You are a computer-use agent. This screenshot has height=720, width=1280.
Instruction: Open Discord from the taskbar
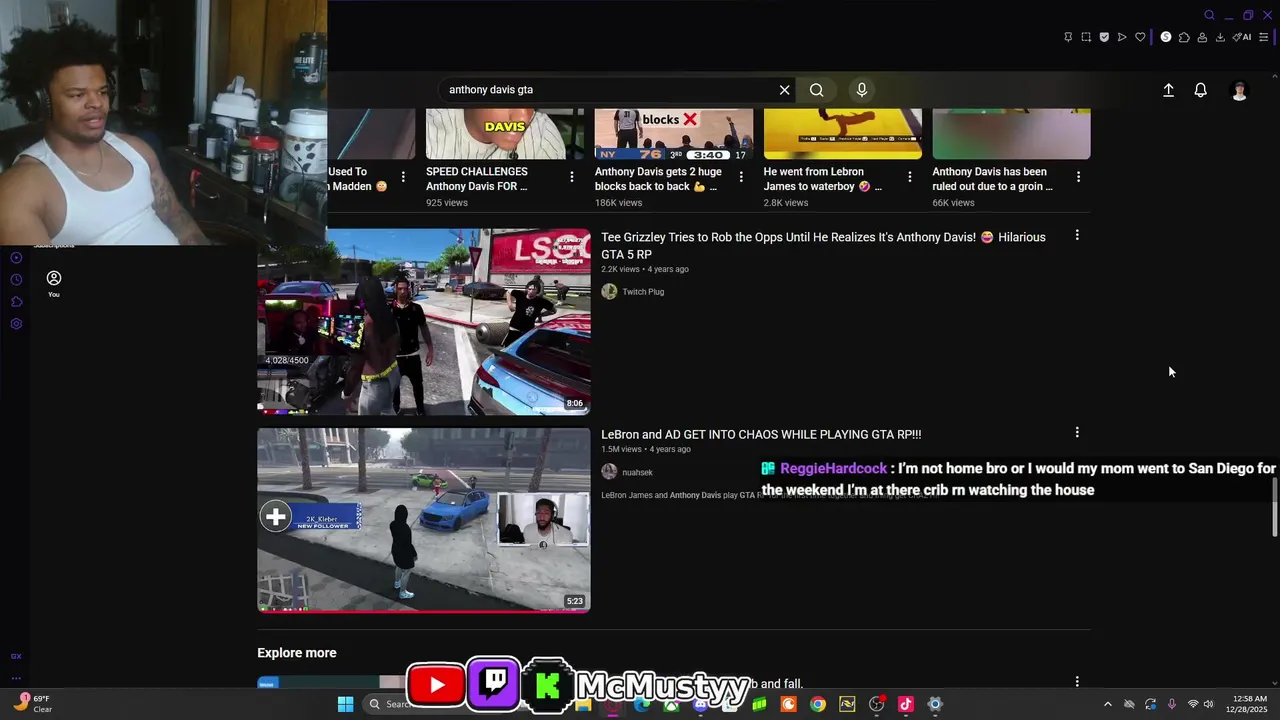701,704
